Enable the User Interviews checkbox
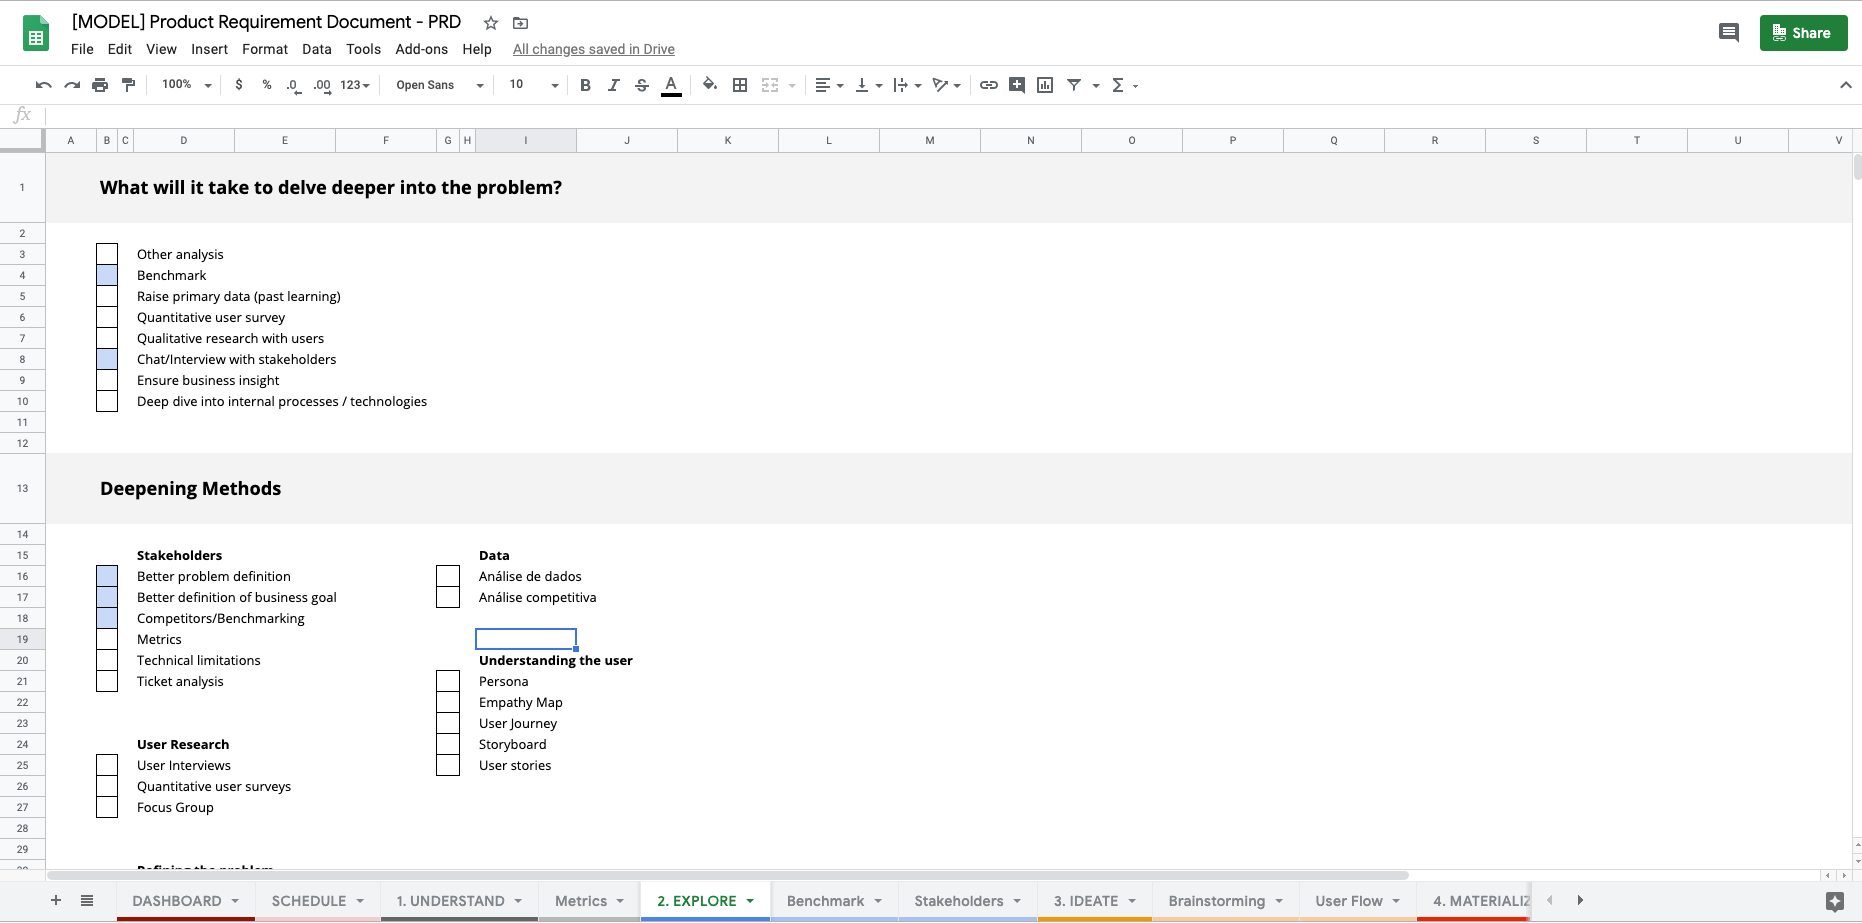This screenshot has width=1862, height=923. coord(107,765)
